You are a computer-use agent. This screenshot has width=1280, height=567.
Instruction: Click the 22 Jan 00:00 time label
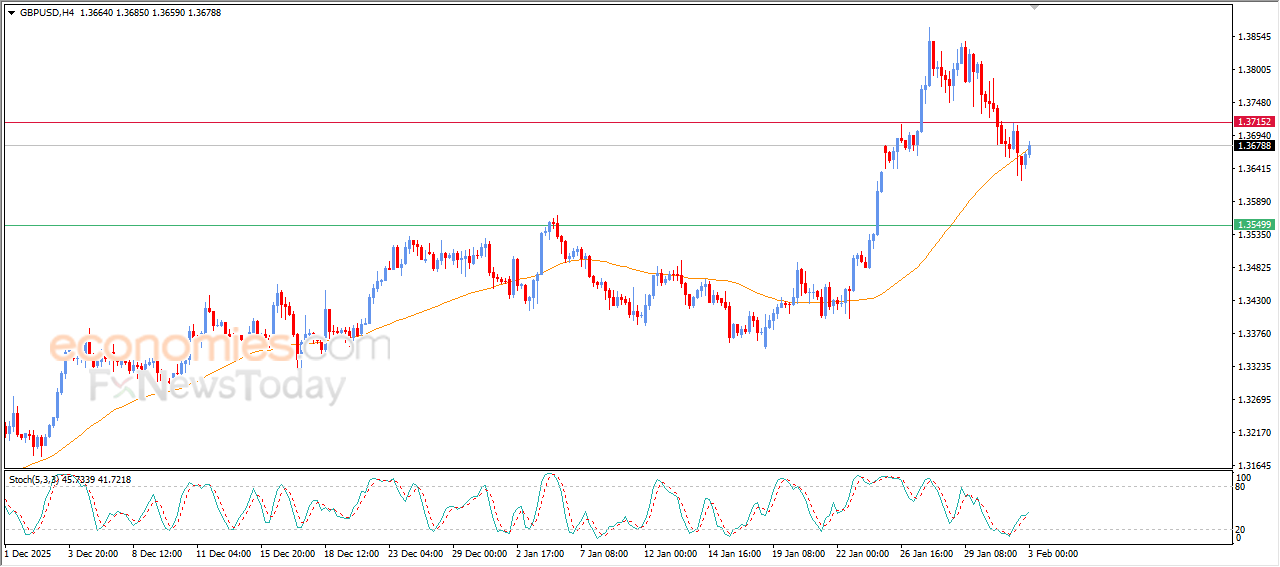(x=862, y=553)
